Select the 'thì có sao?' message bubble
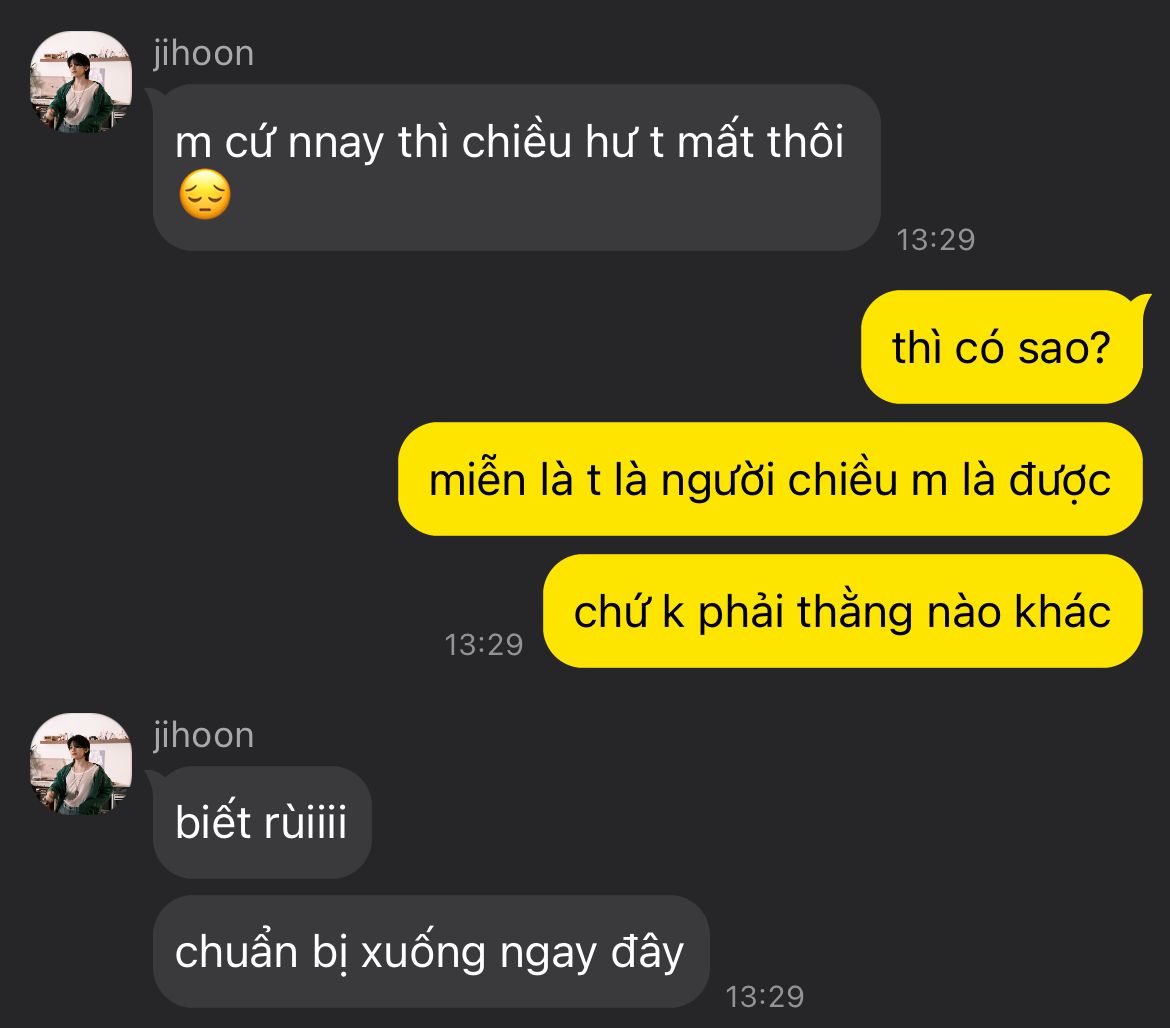 pos(1002,347)
